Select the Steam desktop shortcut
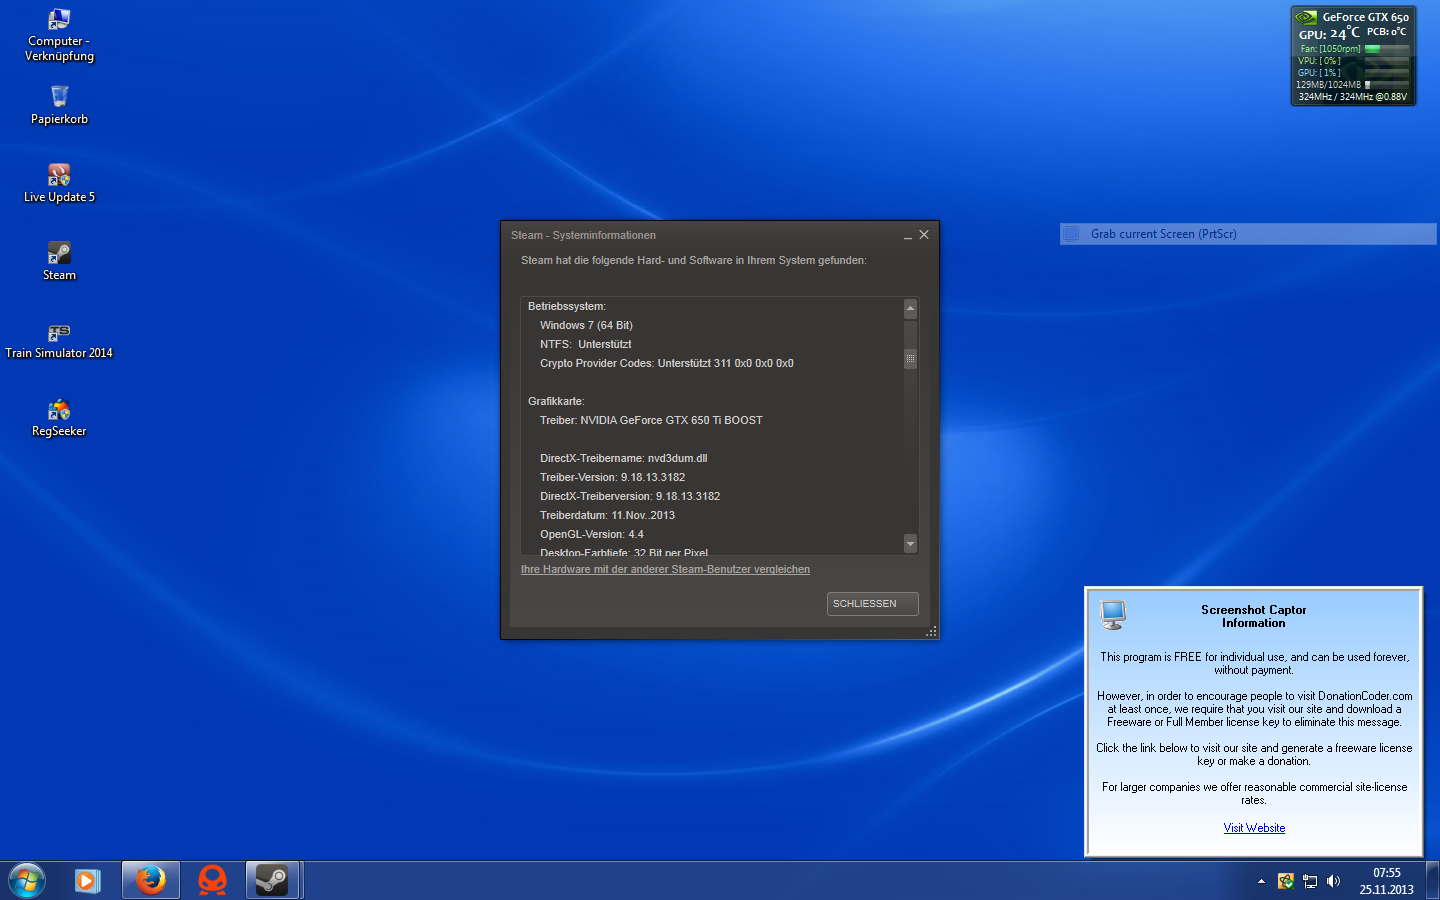This screenshot has width=1440, height=900. pyautogui.click(x=59, y=261)
